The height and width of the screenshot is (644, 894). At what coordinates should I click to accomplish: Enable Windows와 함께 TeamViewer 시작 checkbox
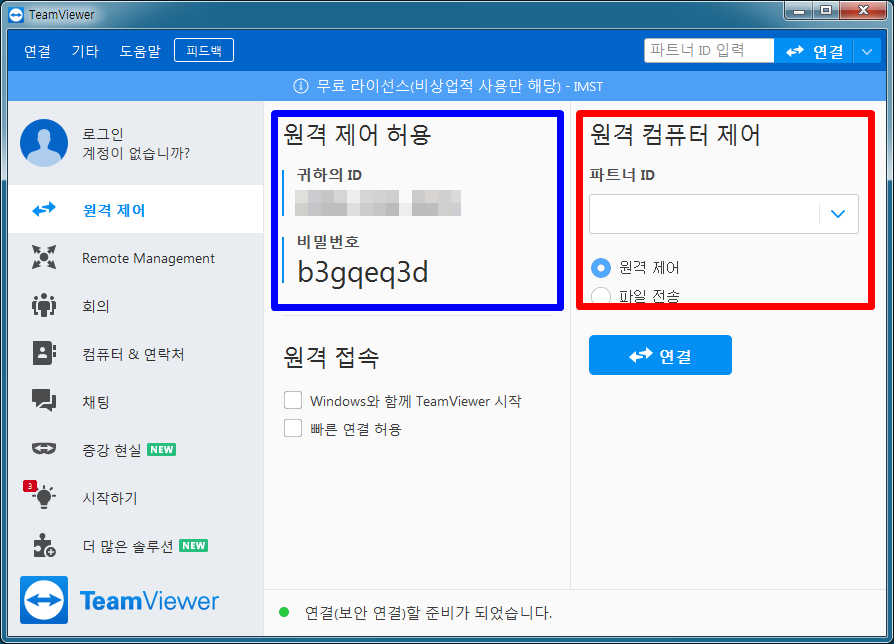pyautogui.click(x=293, y=400)
